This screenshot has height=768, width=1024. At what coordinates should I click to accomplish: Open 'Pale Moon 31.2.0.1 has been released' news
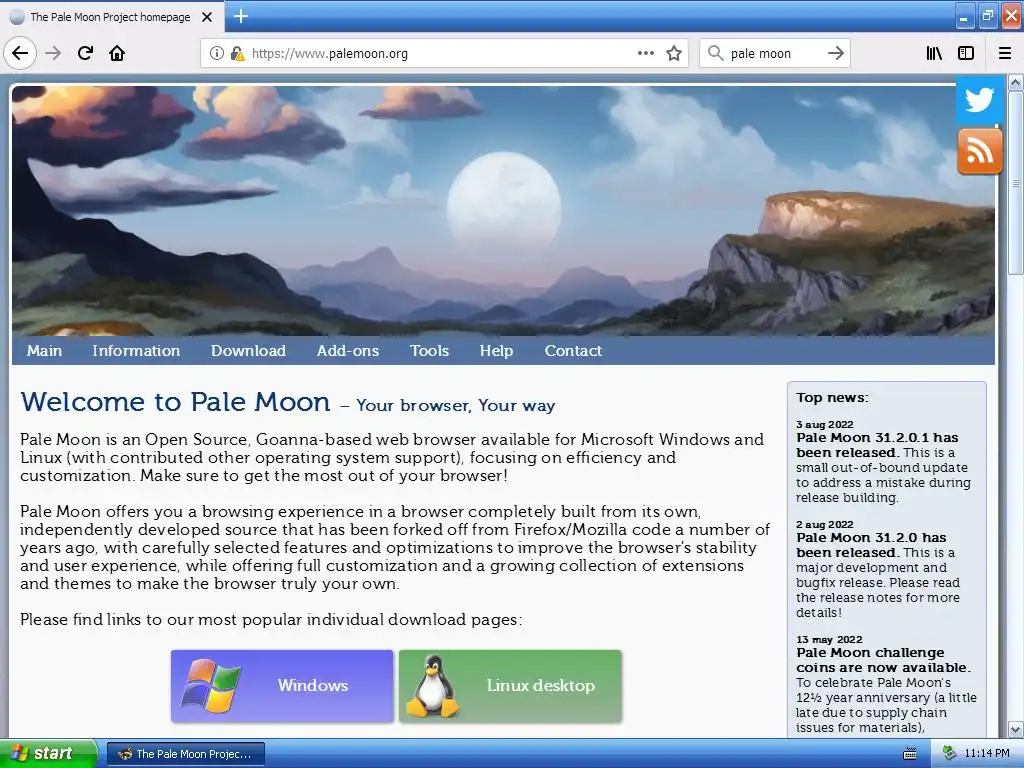(877, 445)
